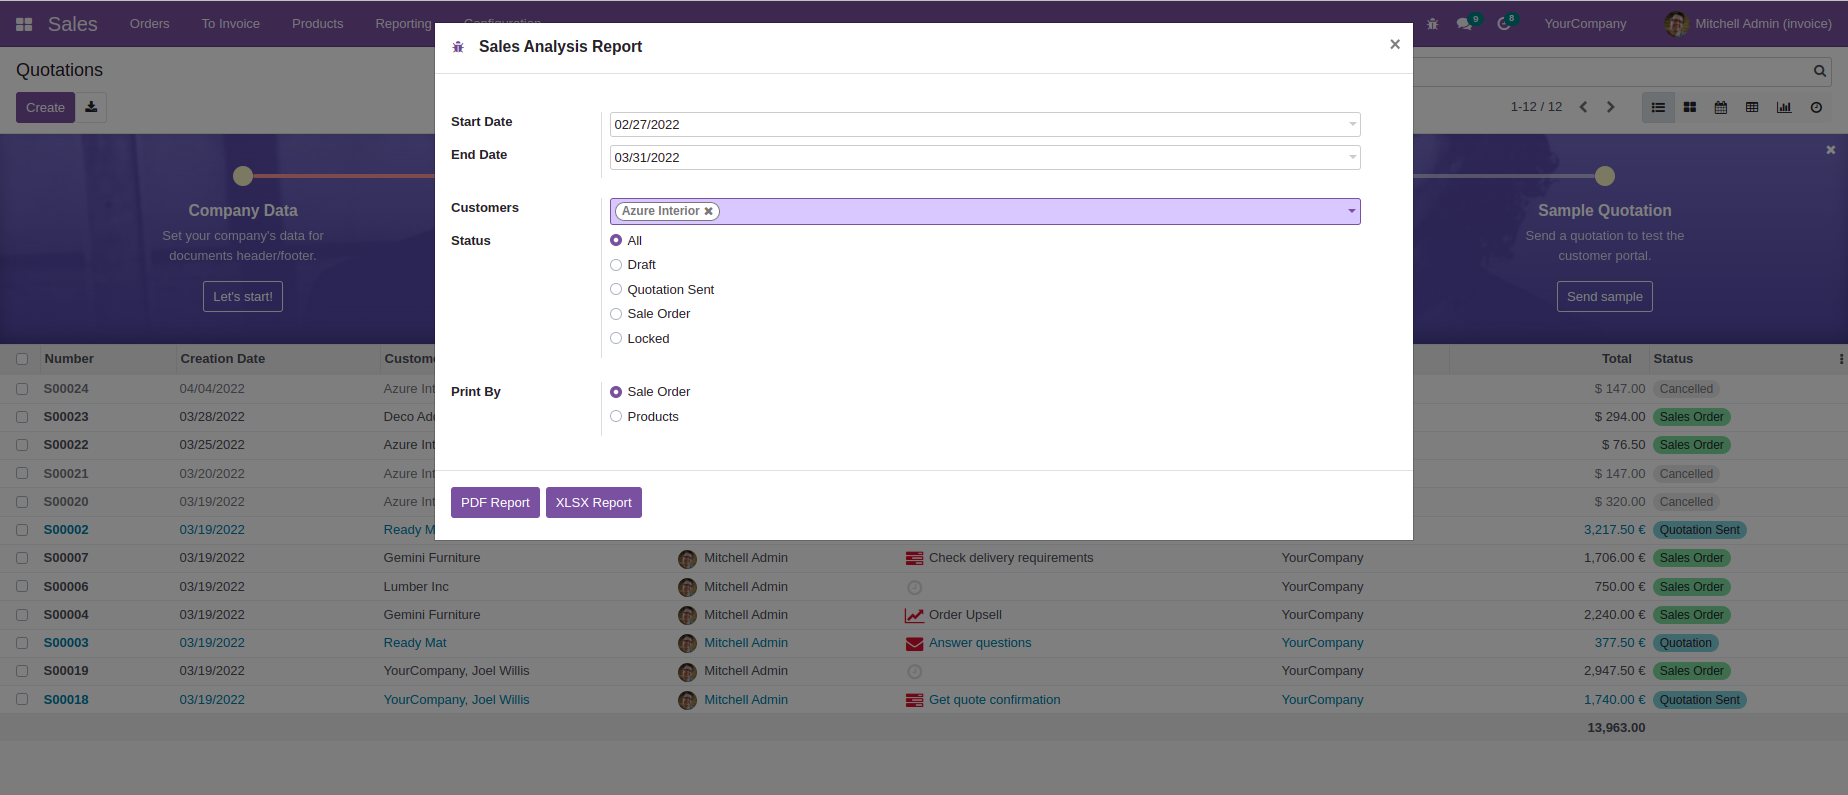Open the activities clock icon in navbar
Image resolution: width=1848 pixels, height=795 pixels.
click(1503, 24)
